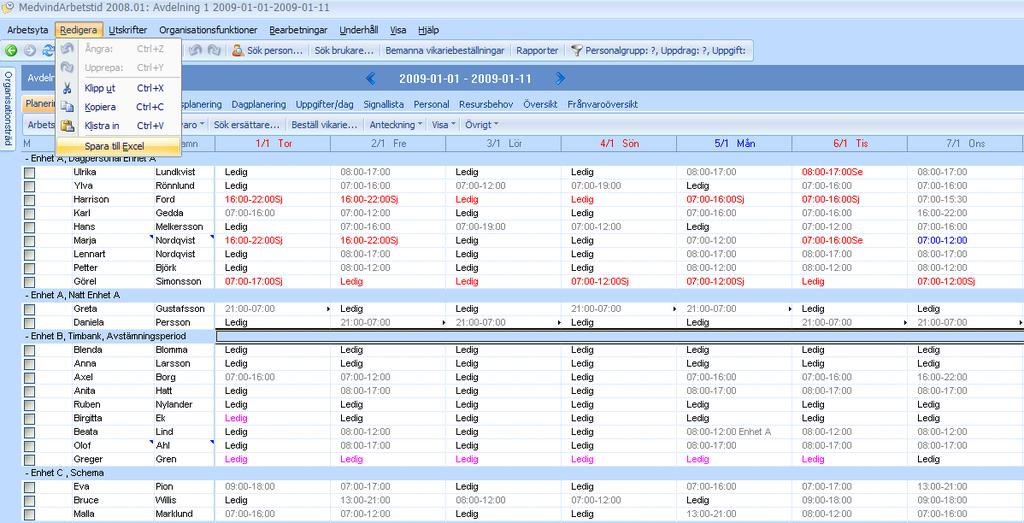Click the Rapporter button
The width and height of the screenshot is (1024, 523).
pos(537,50)
